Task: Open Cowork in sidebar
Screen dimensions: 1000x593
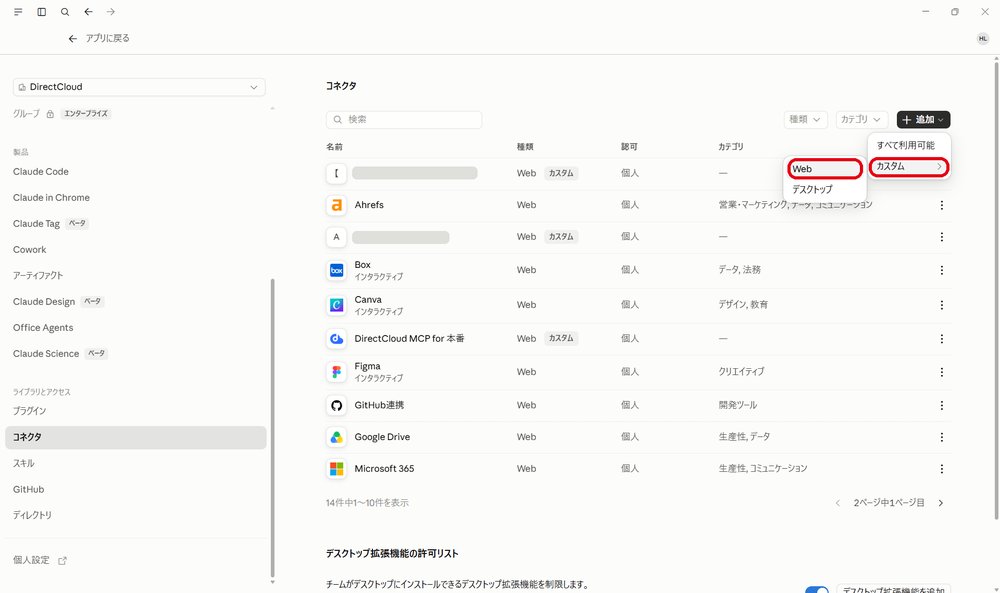Action: tap(29, 250)
